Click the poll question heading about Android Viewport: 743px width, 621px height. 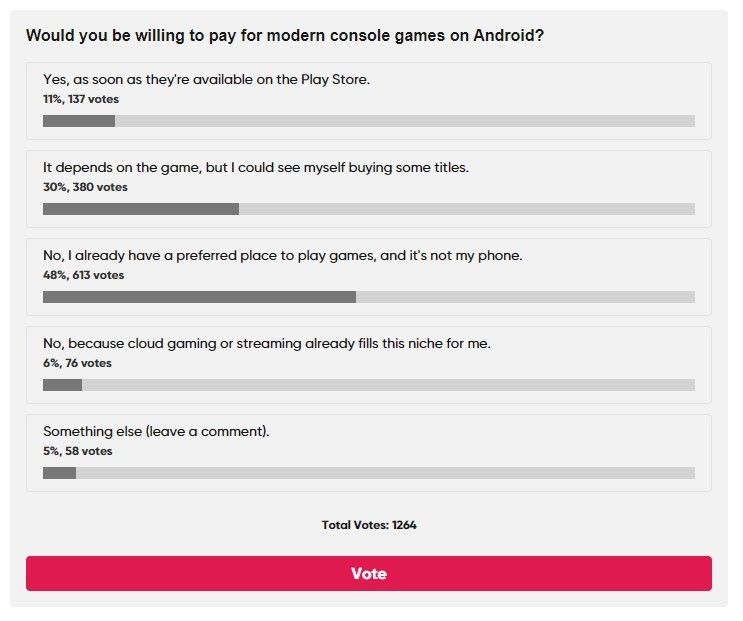[x=284, y=36]
